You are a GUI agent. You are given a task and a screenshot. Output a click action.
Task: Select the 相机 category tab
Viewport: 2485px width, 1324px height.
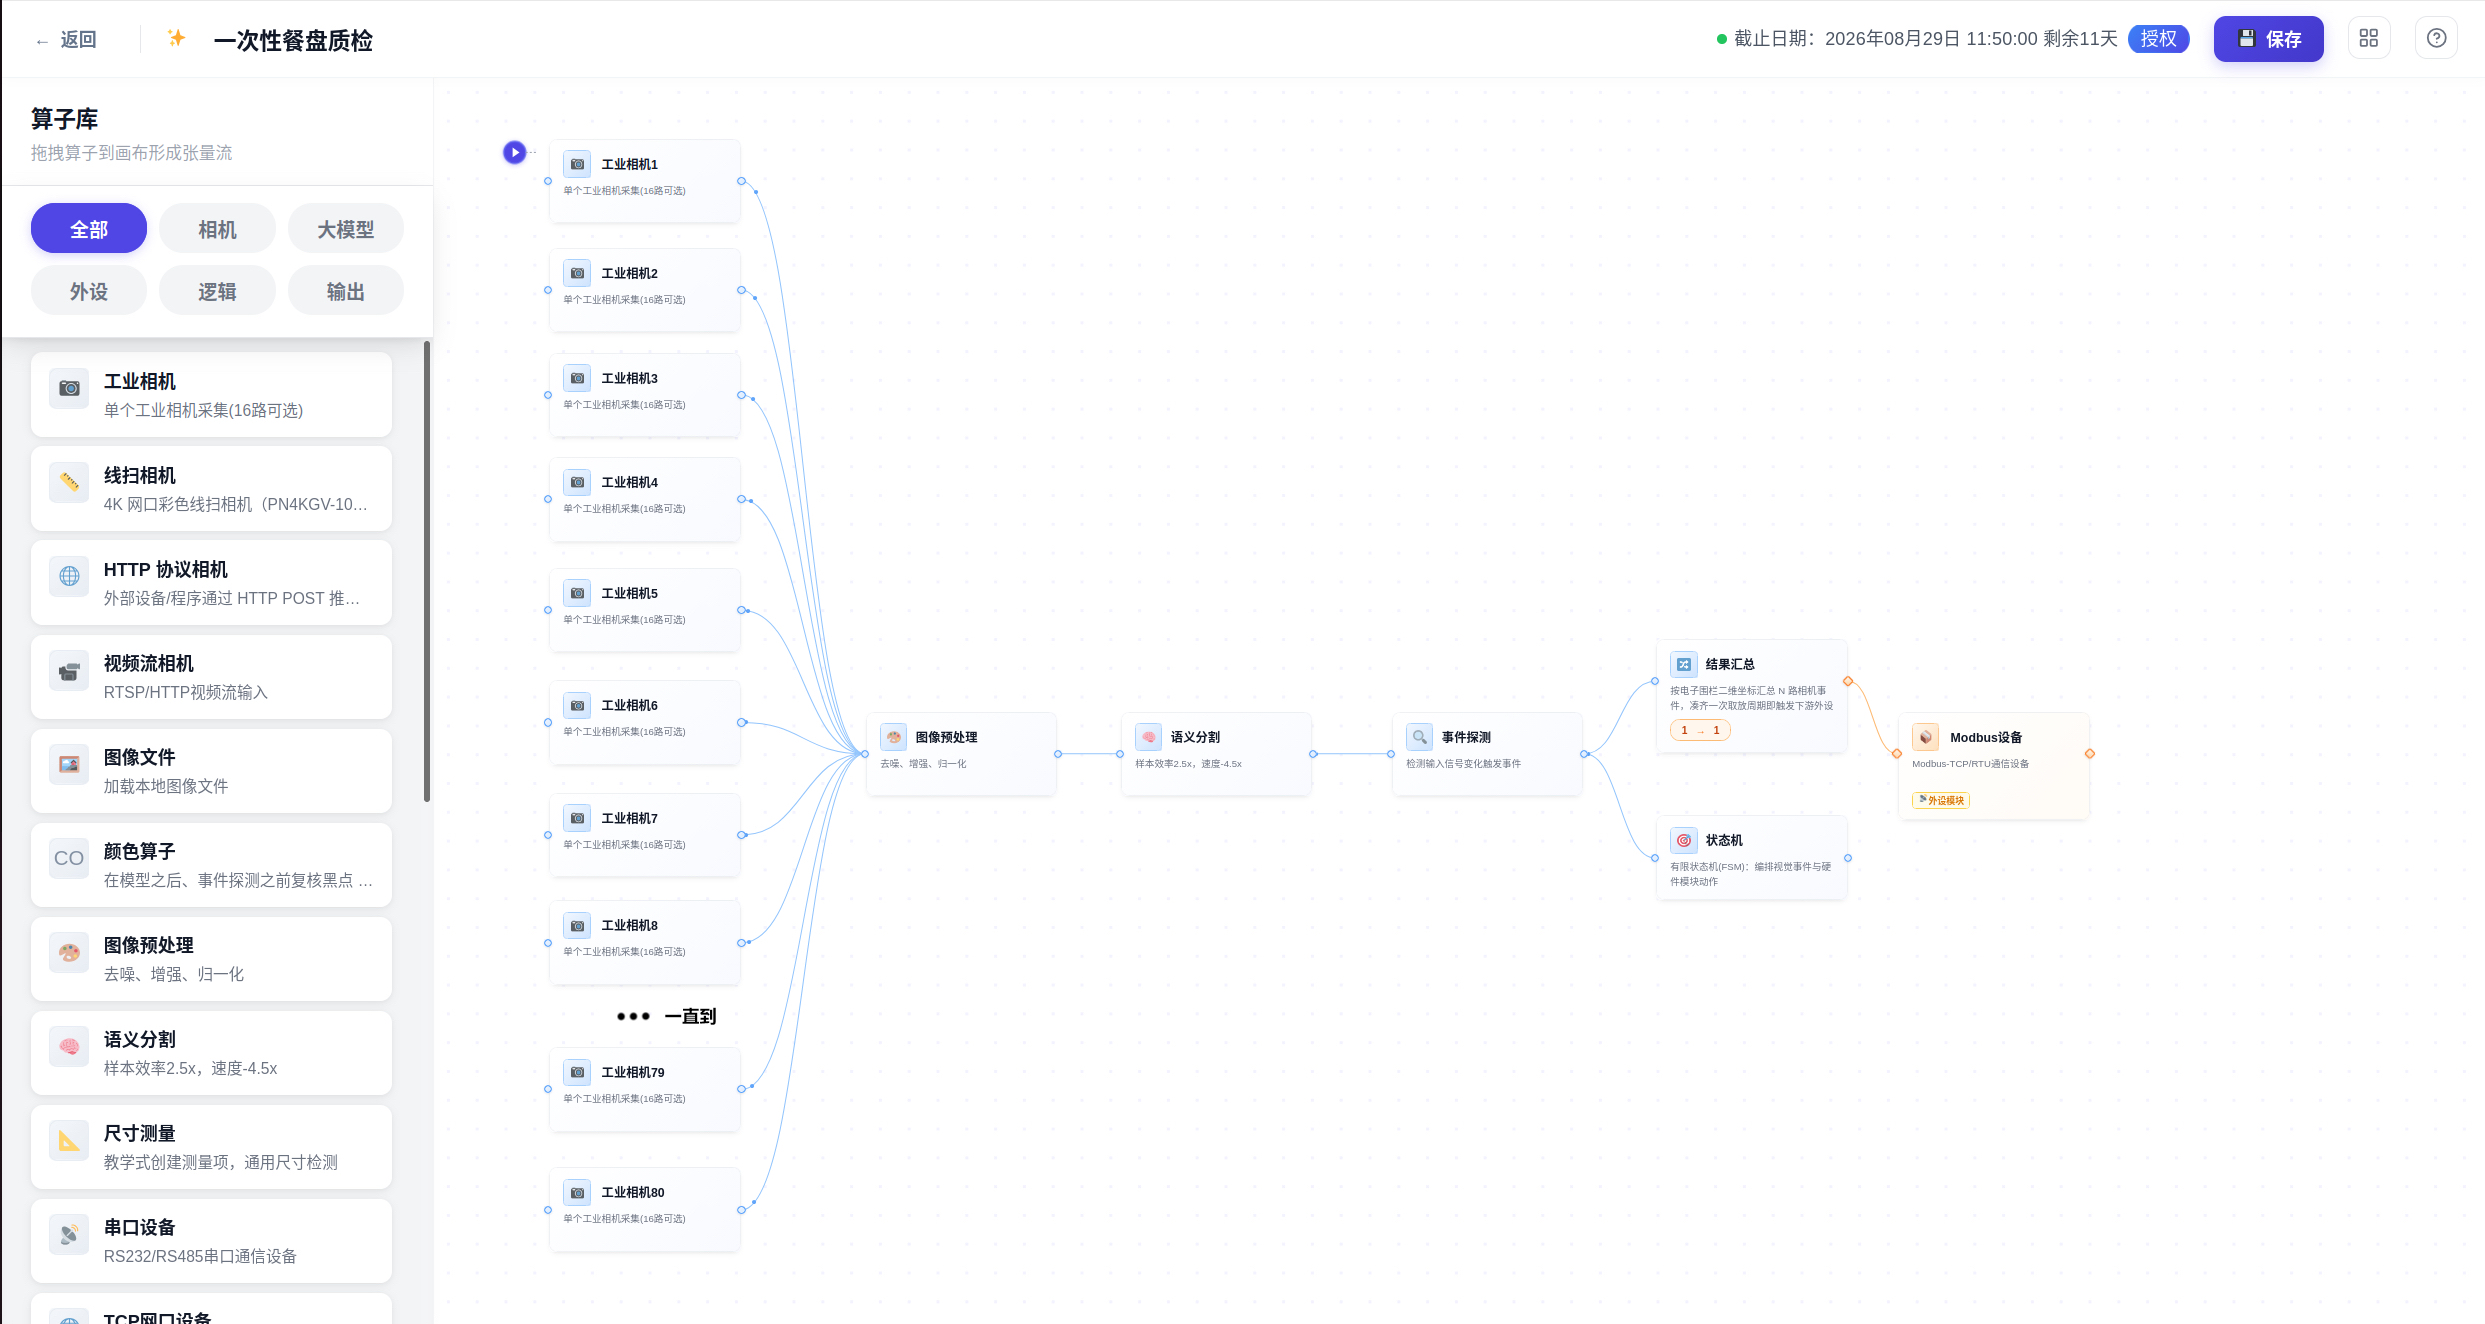(217, 229)
